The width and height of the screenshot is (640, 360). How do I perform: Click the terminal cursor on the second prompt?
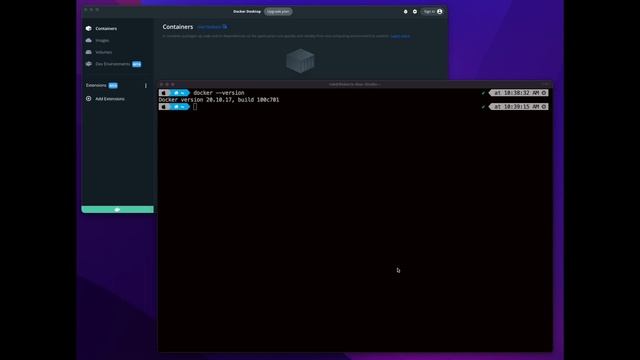(x=195, y=107)
